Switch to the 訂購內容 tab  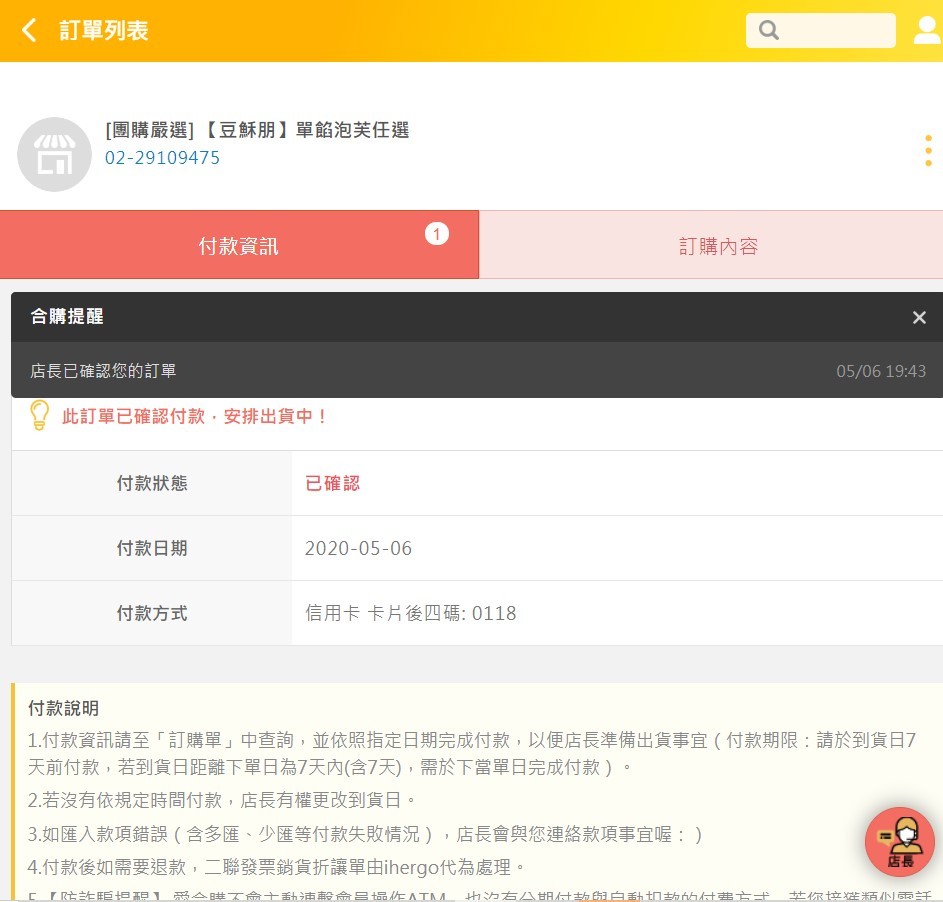(711, 245)
